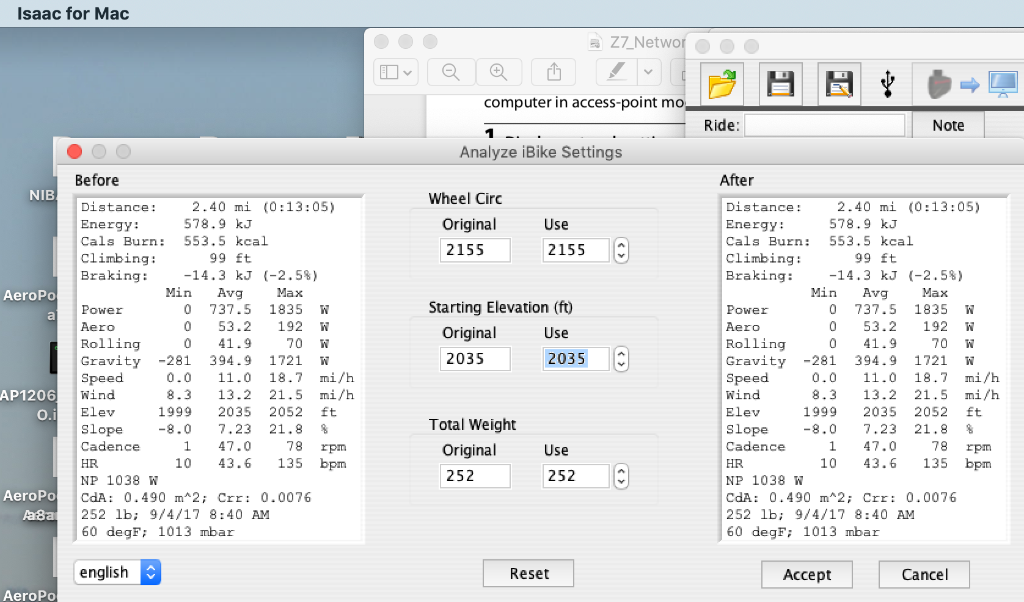This screenshot has height=602, width=1024.
Task: Open a ride file with the folder icon
Action: pos(723,84)
